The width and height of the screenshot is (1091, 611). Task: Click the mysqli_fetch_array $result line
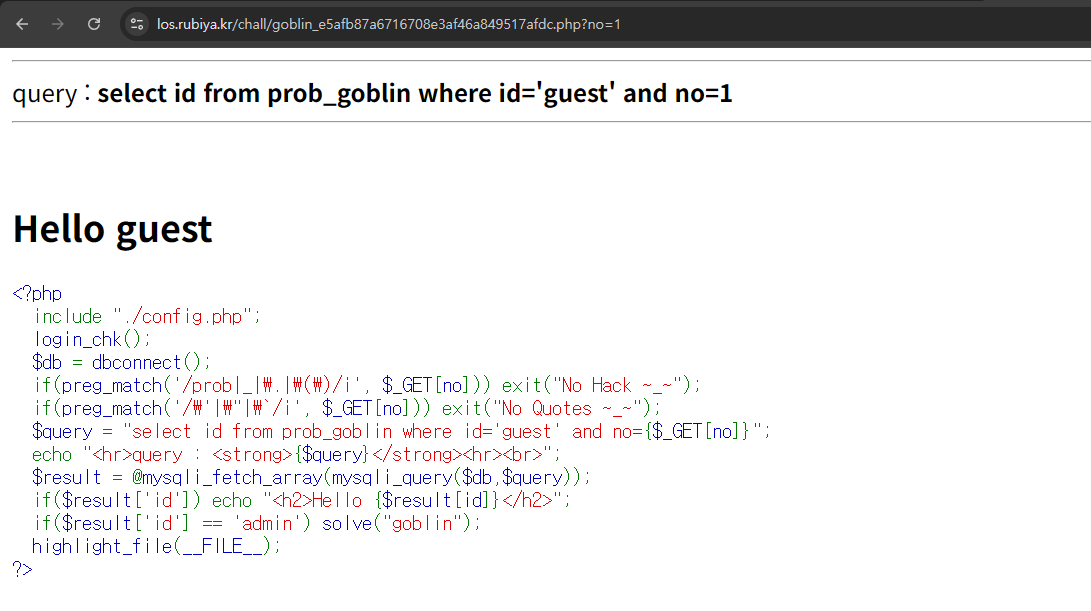(311, 477)
